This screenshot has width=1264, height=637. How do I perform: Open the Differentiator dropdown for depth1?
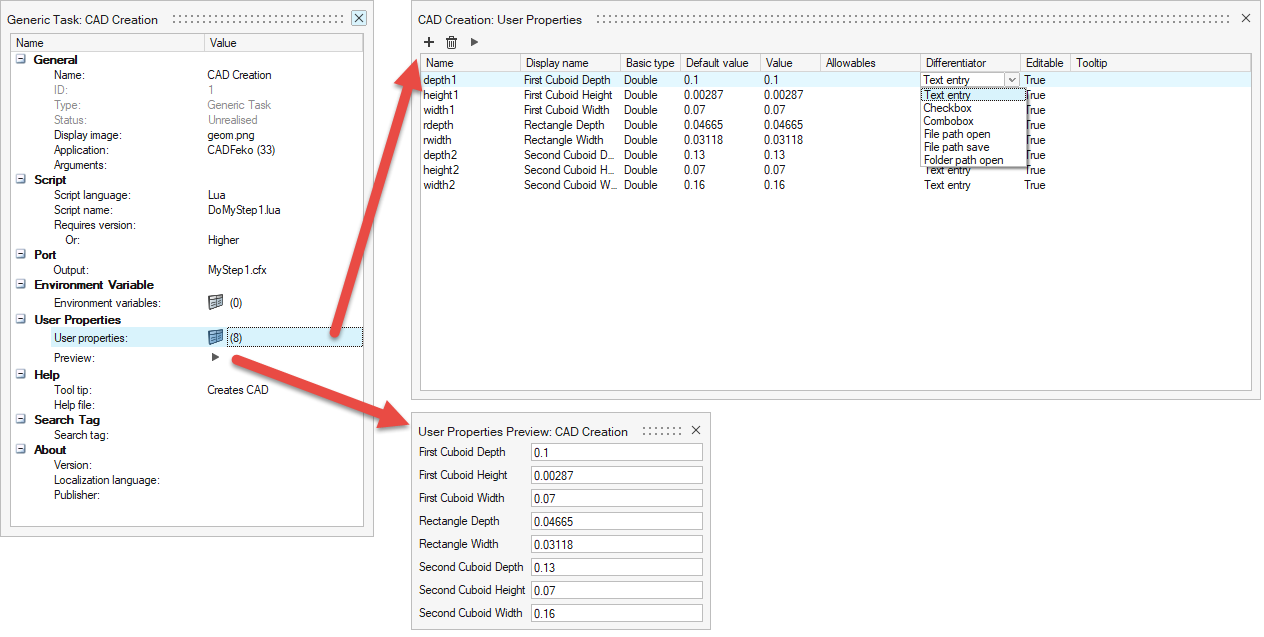(x=1011, y=80)
